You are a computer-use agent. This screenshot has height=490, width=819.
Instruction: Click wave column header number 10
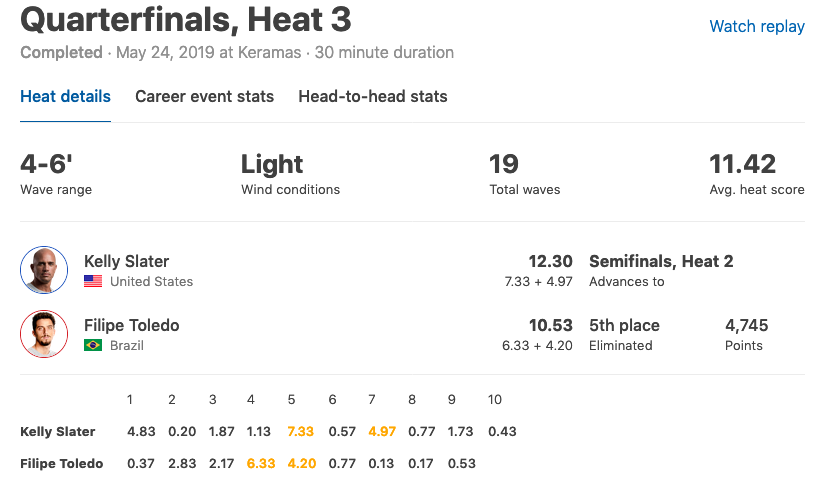495,400
